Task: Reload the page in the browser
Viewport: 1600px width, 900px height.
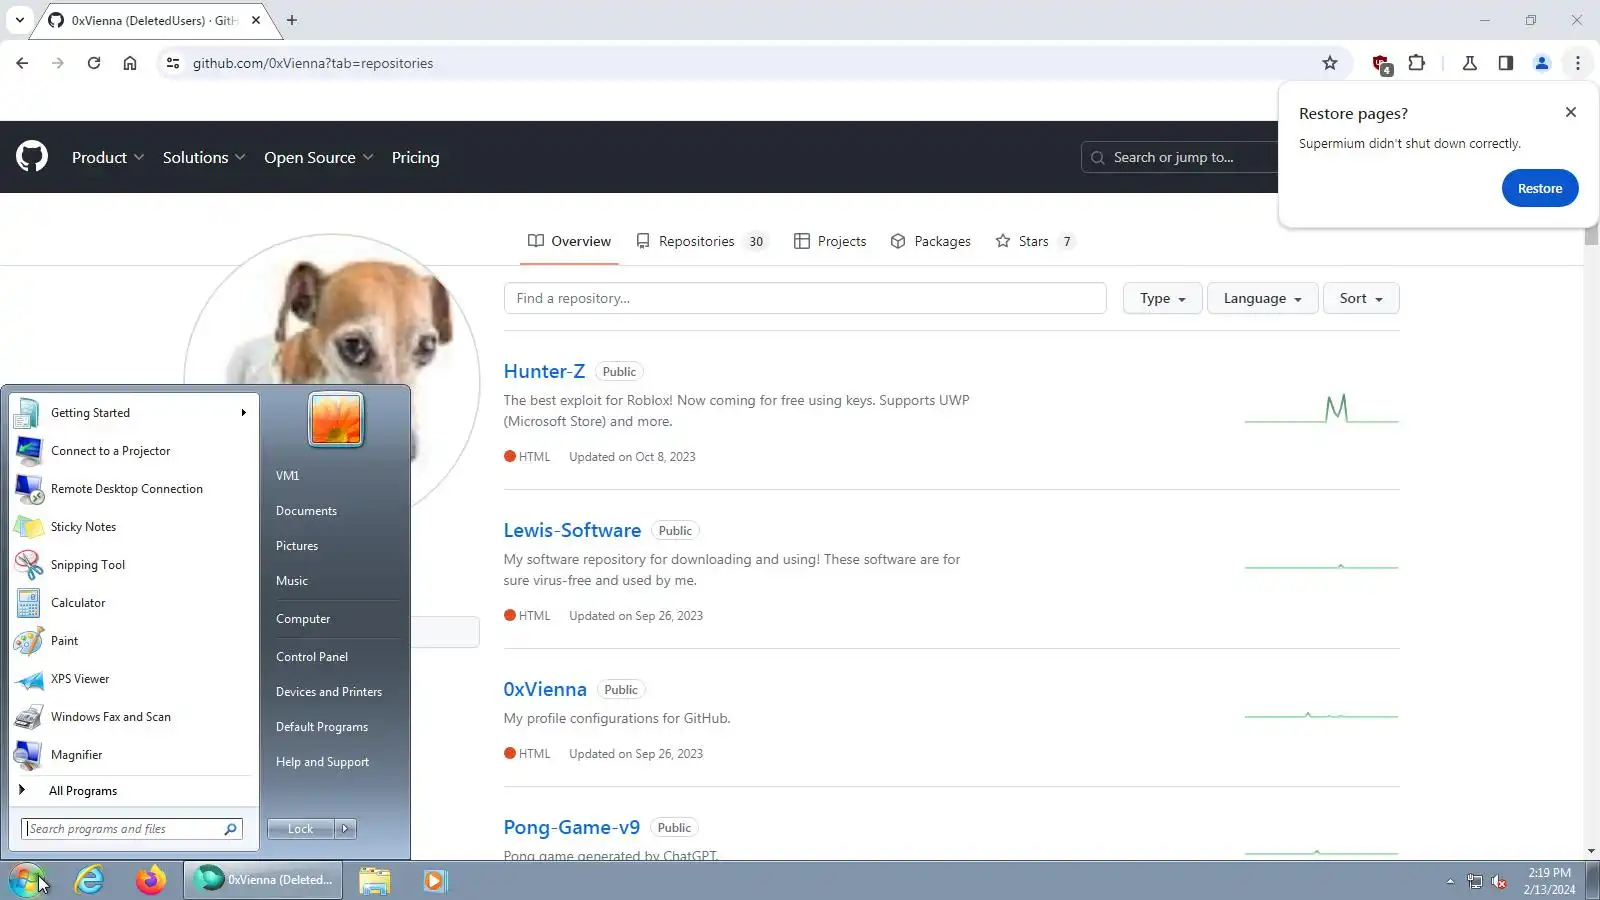Action: pos(94,63)
